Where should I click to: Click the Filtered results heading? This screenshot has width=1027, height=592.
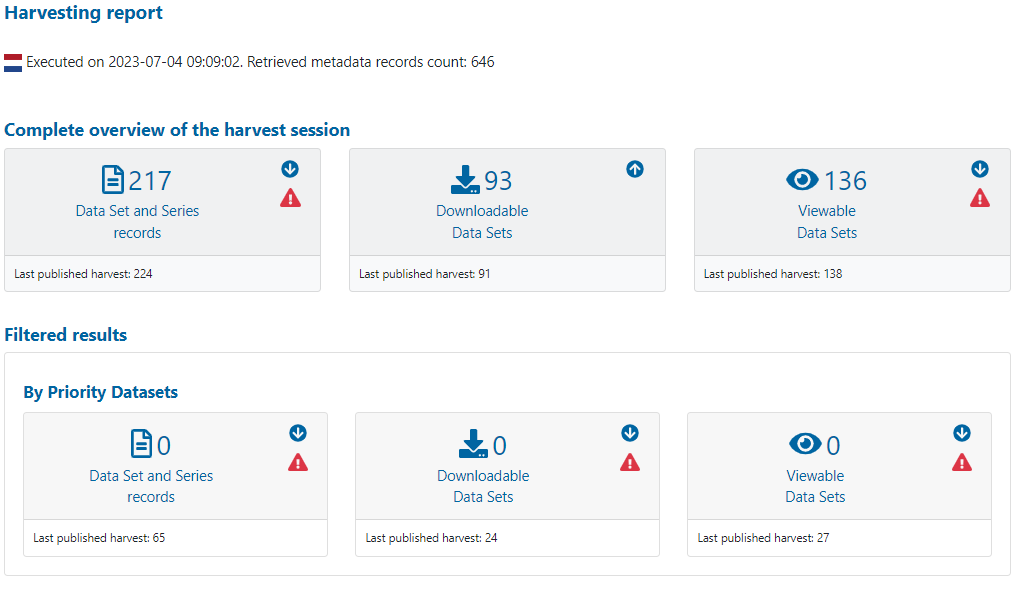tap(65, 334)
